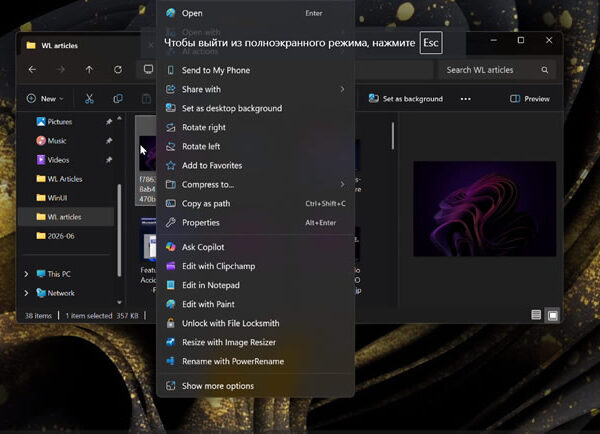Select Set as desktop background entry
Image resolution: width=600 pixels, height=434 pixels.
click(255, 108)
